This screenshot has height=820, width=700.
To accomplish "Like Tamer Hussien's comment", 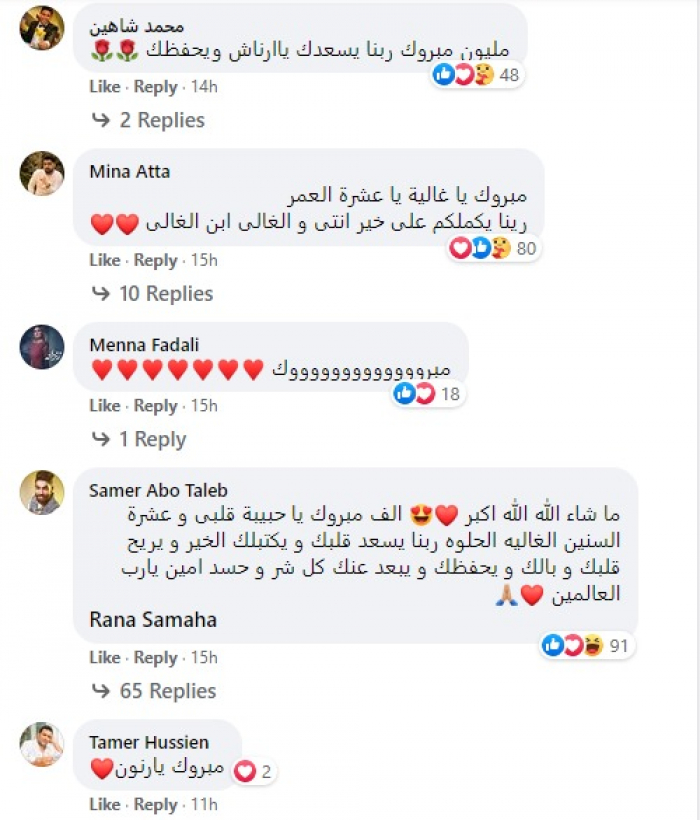I will [x=104, y=804].
